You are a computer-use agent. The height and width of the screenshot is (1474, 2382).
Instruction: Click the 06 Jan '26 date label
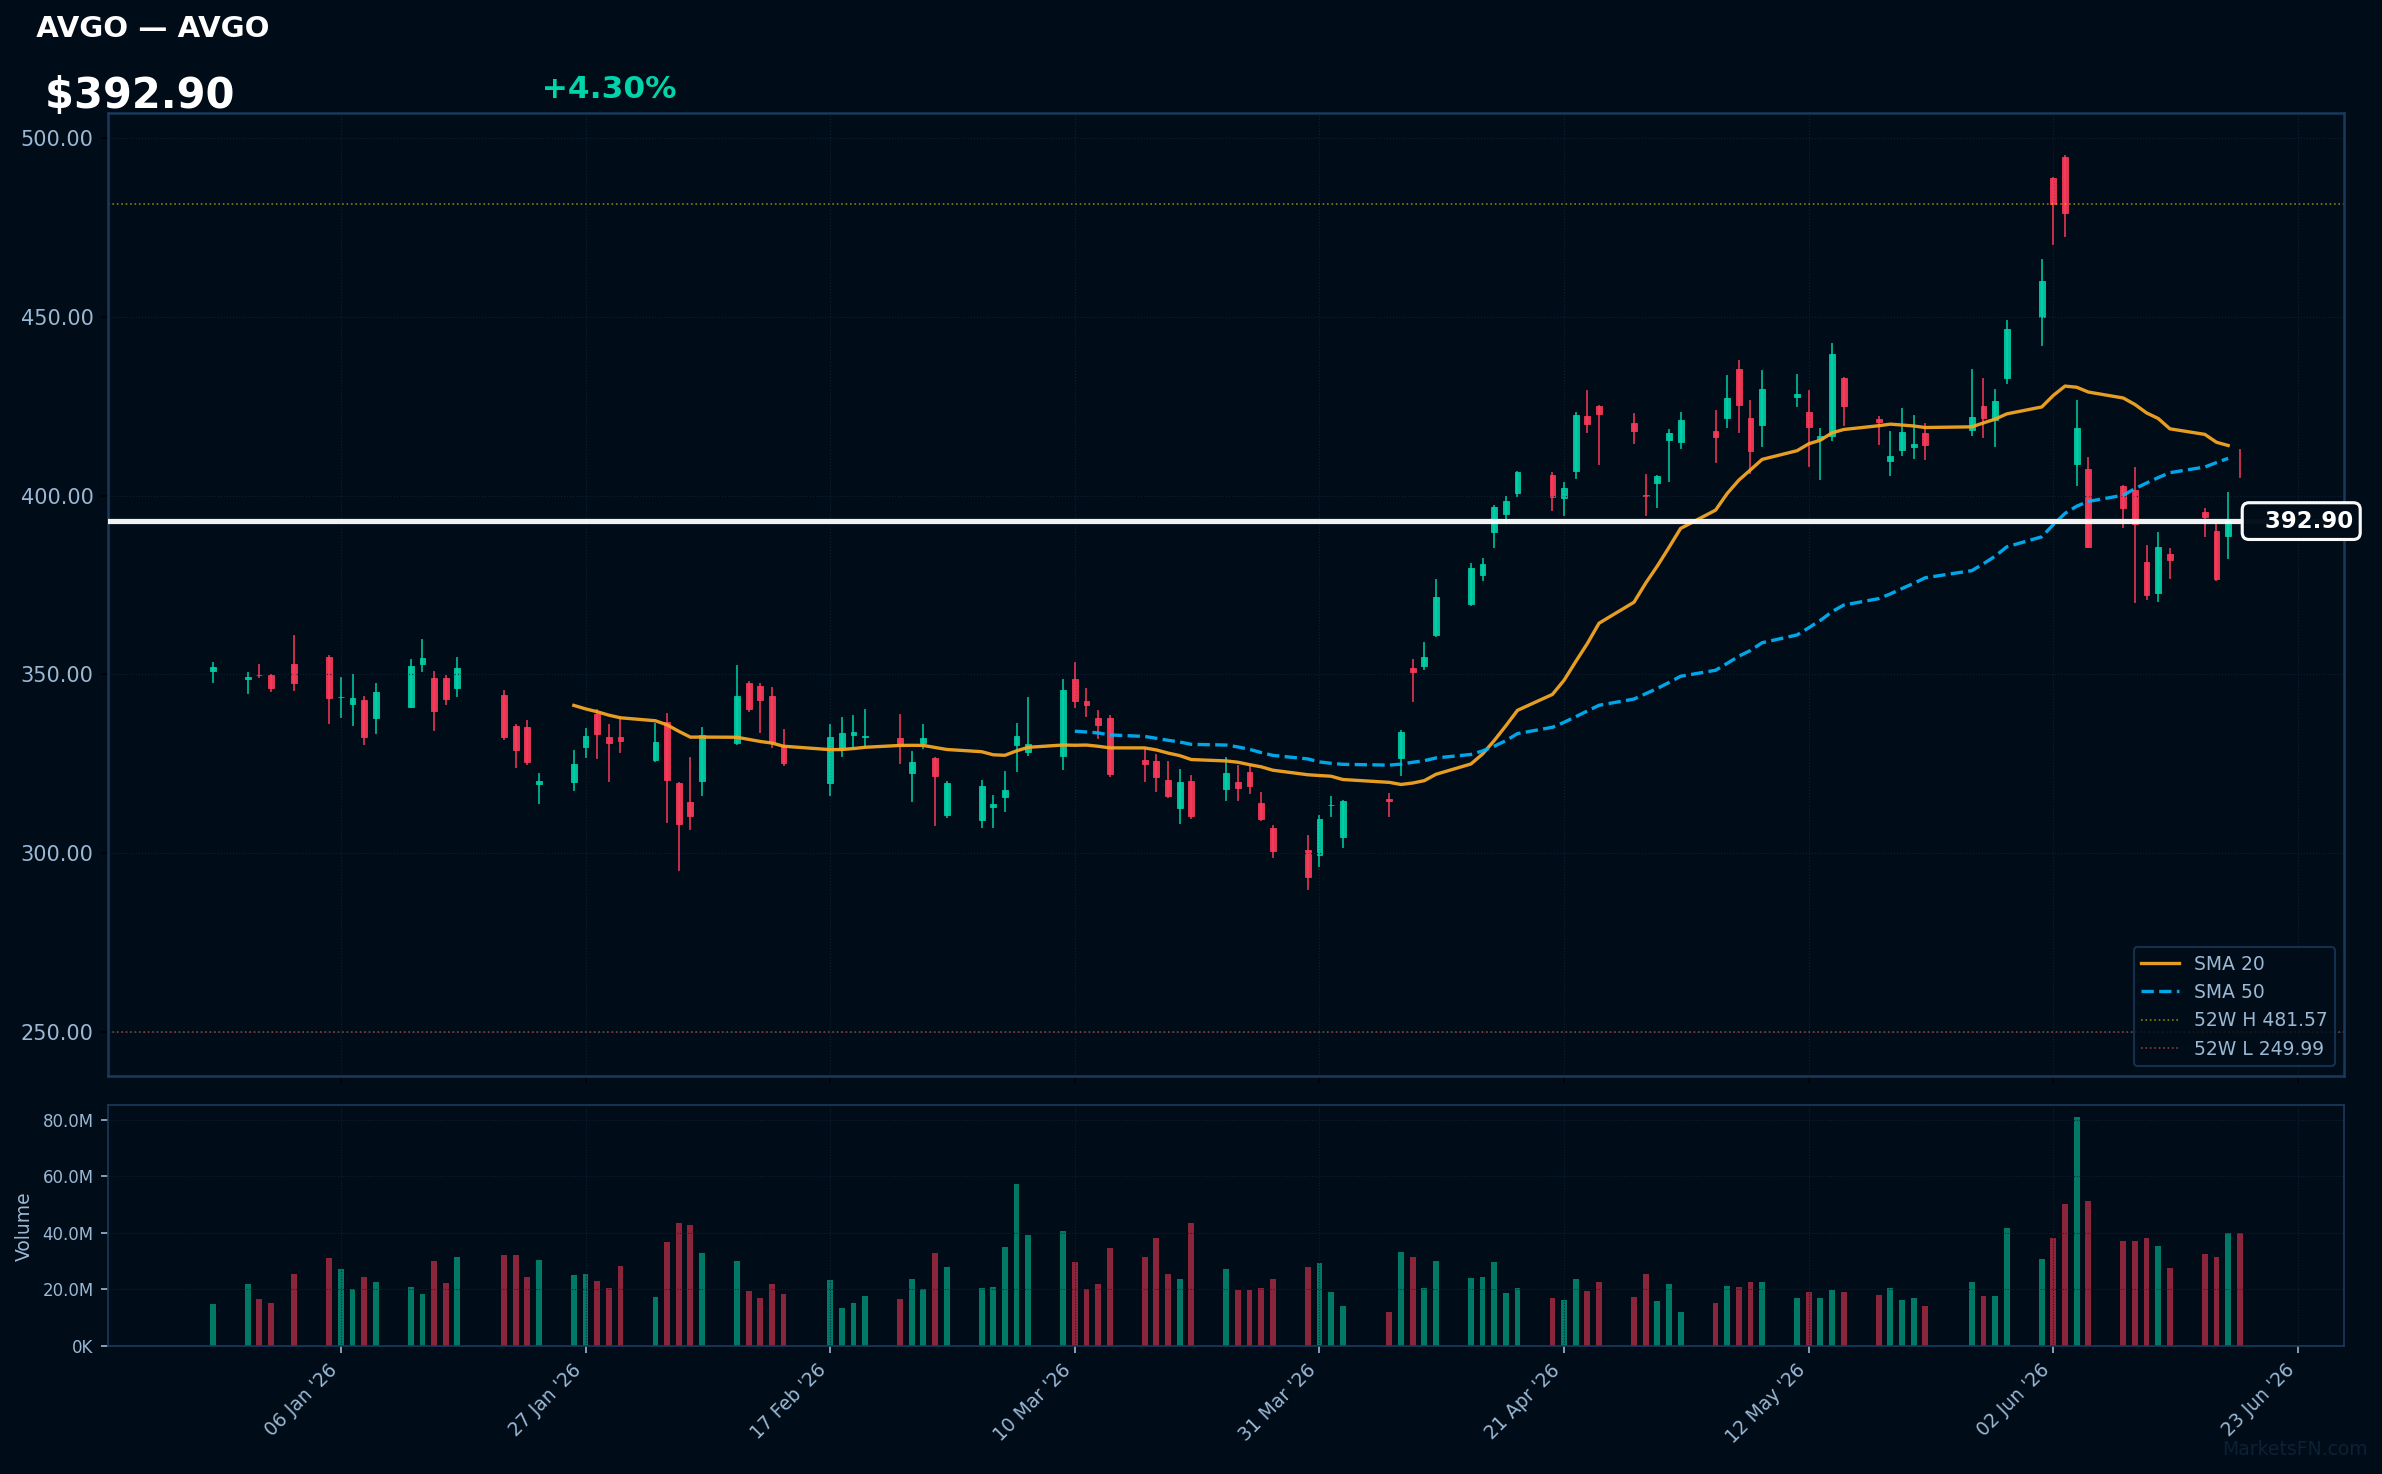[300, 1400]
